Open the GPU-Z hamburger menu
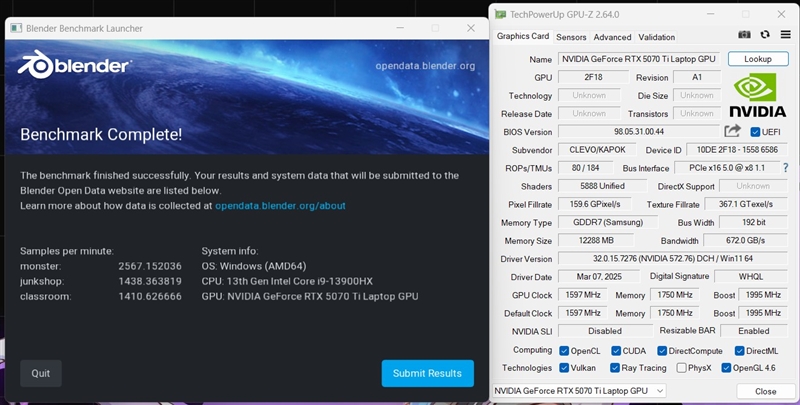This screenshot has width=800, height=405. (785, 35)
